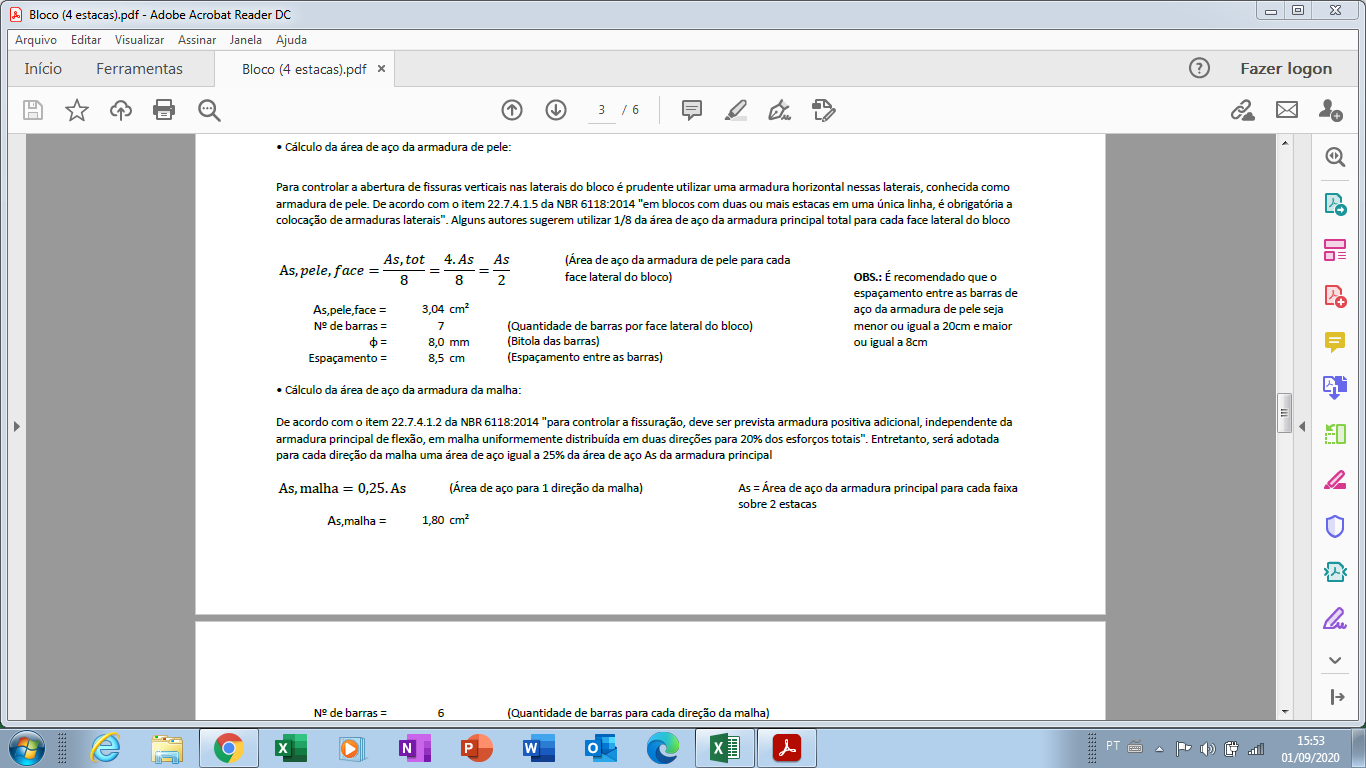This screenshot has width=1366, height=768.
Task: Go to previous page arrow
Action: 512,110
